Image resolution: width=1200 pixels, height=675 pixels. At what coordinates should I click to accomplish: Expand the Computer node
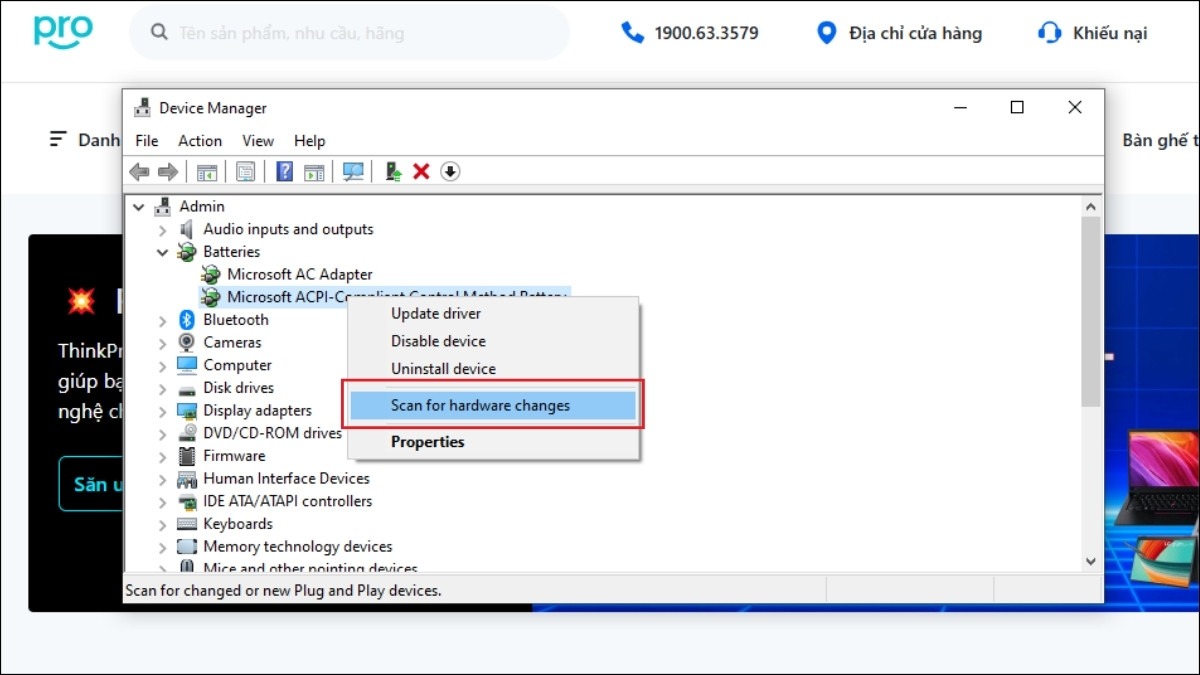[162, 365]
